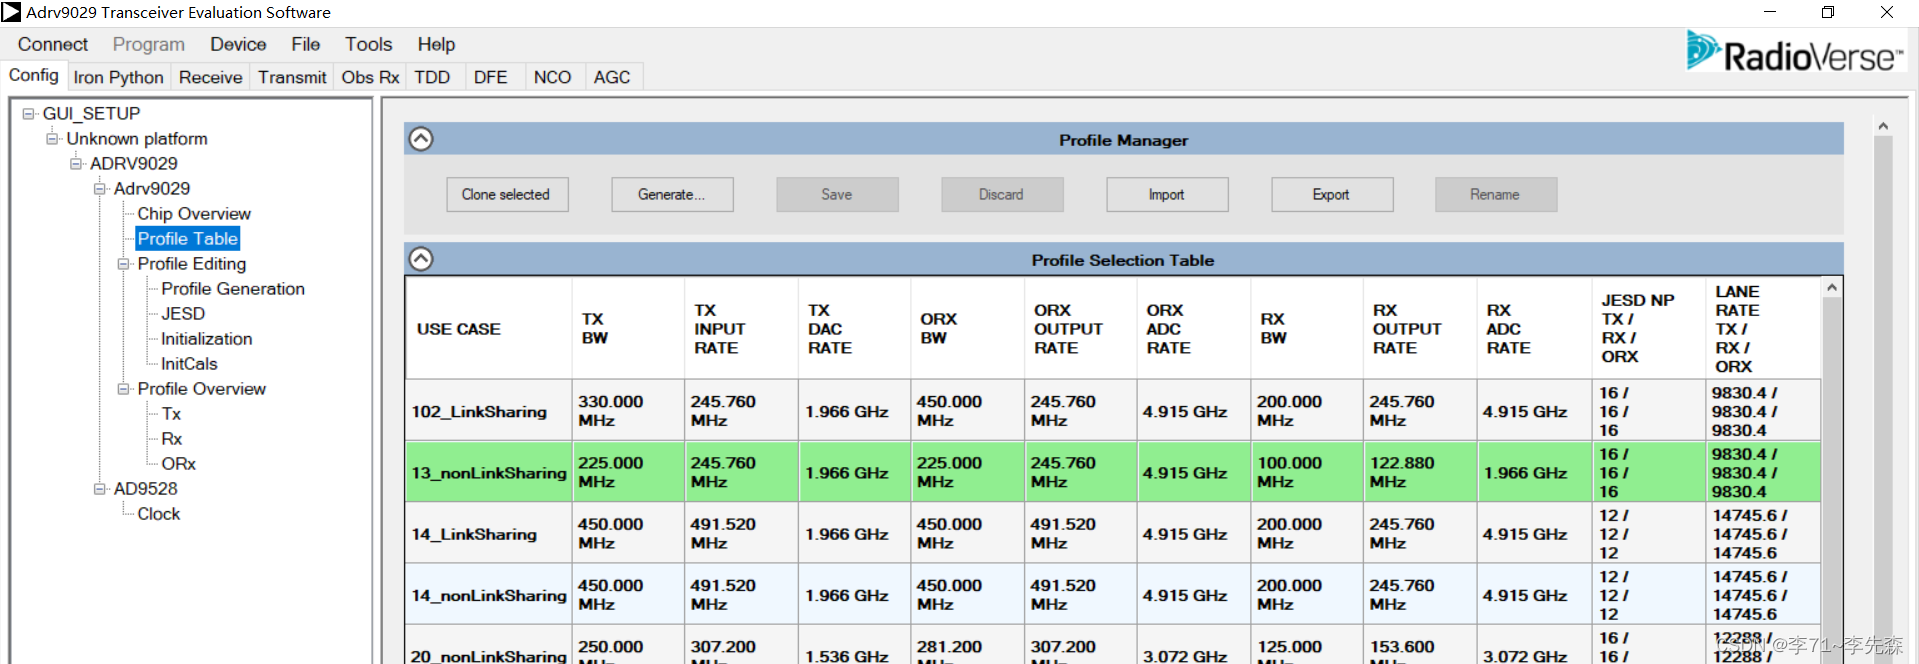
Task: Switch to the Iron Python tab
Action: [118, 77]
